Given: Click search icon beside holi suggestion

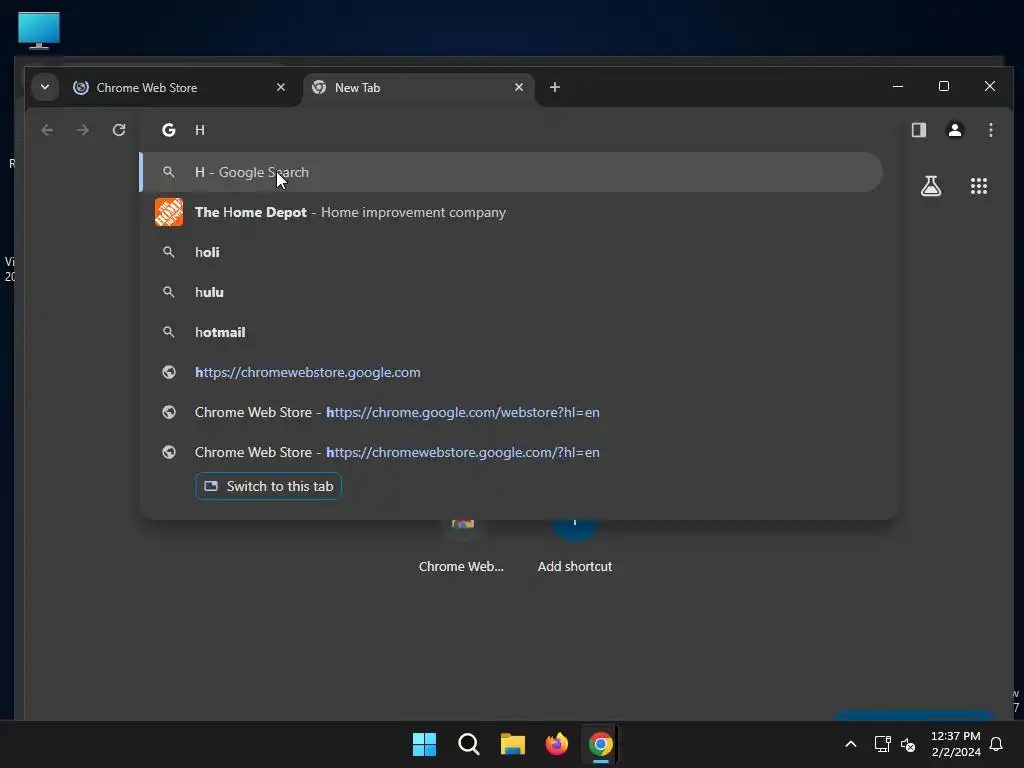Looking at the screenshot, I should click(x=168, y=252).
